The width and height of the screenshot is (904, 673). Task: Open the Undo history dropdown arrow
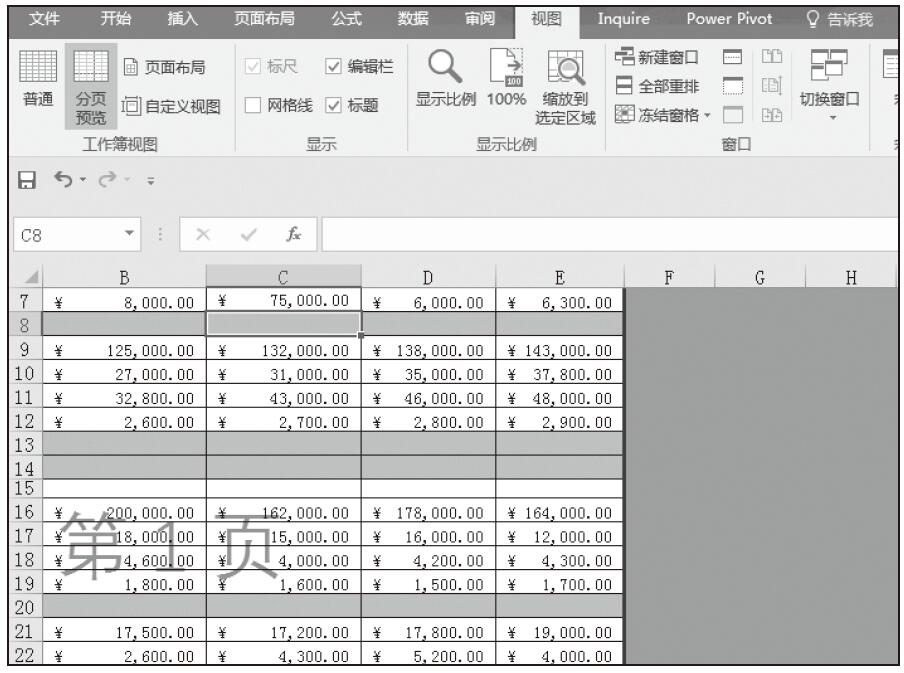click(x=83, y=180)
